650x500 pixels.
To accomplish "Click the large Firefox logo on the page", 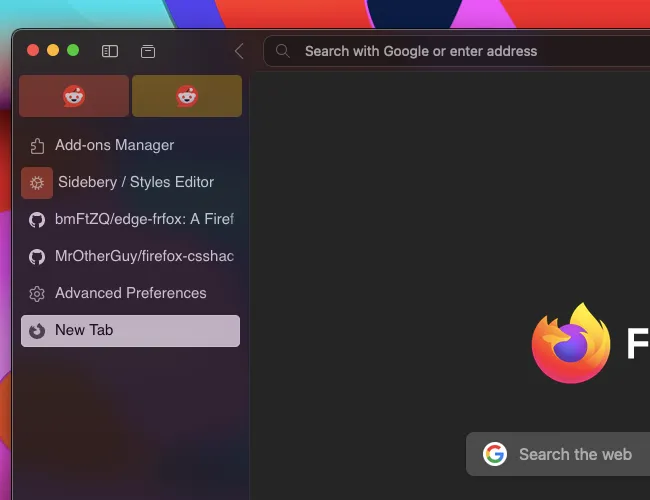I will point(571,343).
